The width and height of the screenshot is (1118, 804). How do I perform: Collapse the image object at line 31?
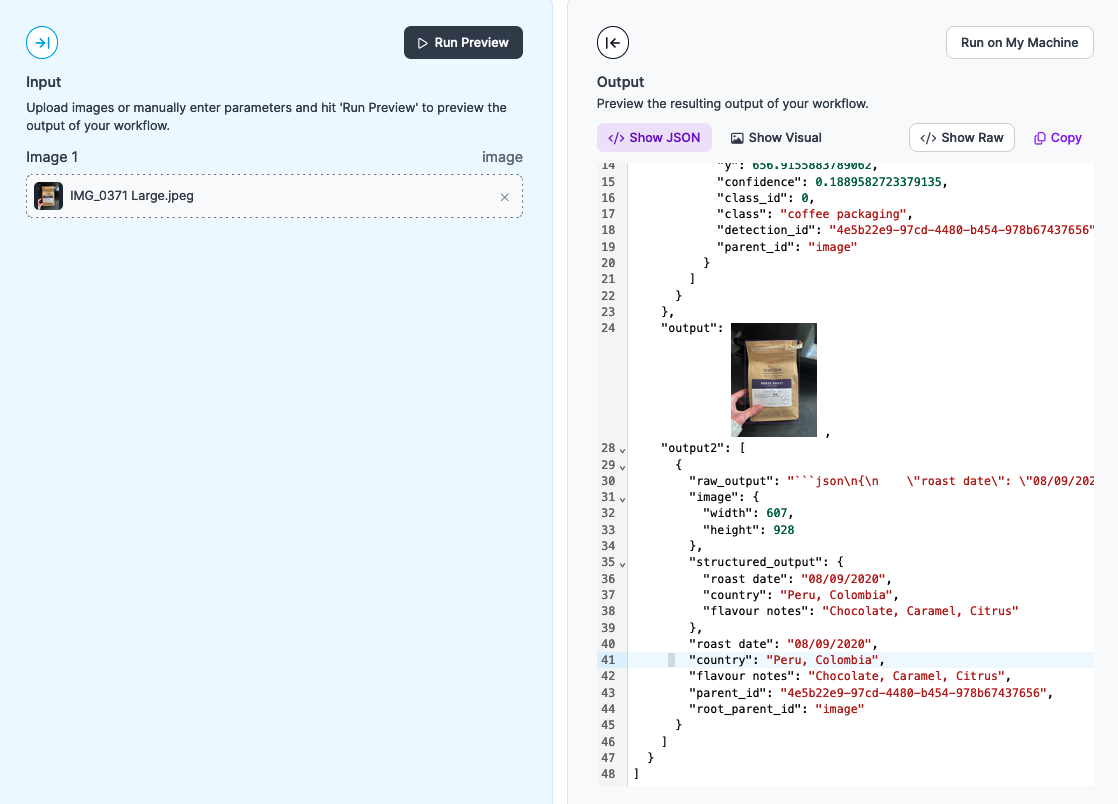pyautogui.click(x=622, y=499)
